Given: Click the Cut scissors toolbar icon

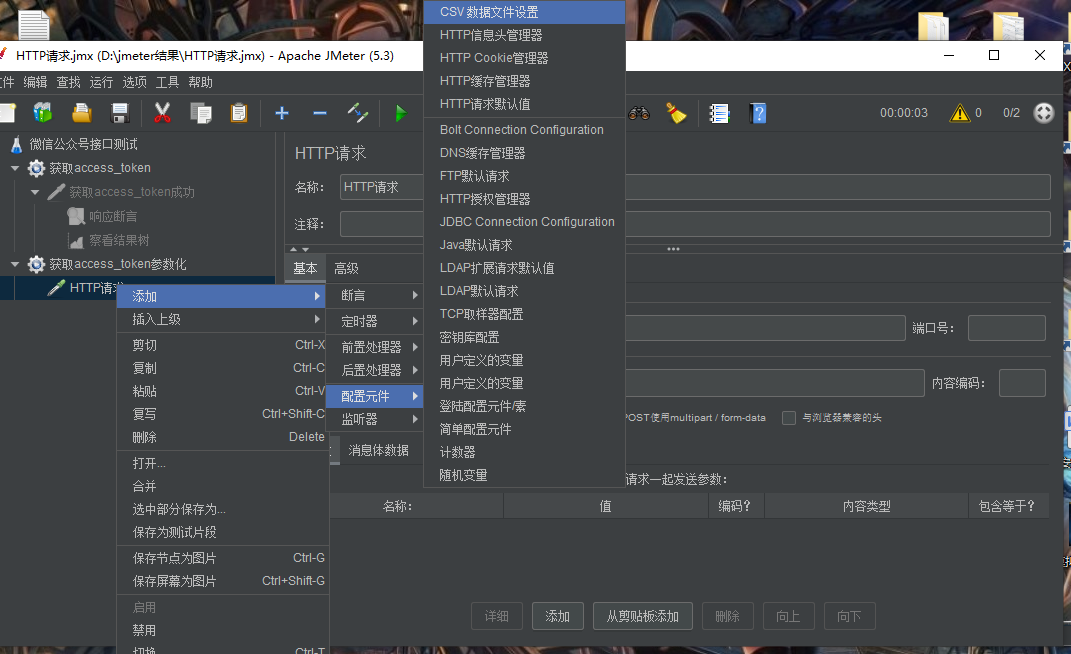Looking at the screenshot, I should coord(162,113).
